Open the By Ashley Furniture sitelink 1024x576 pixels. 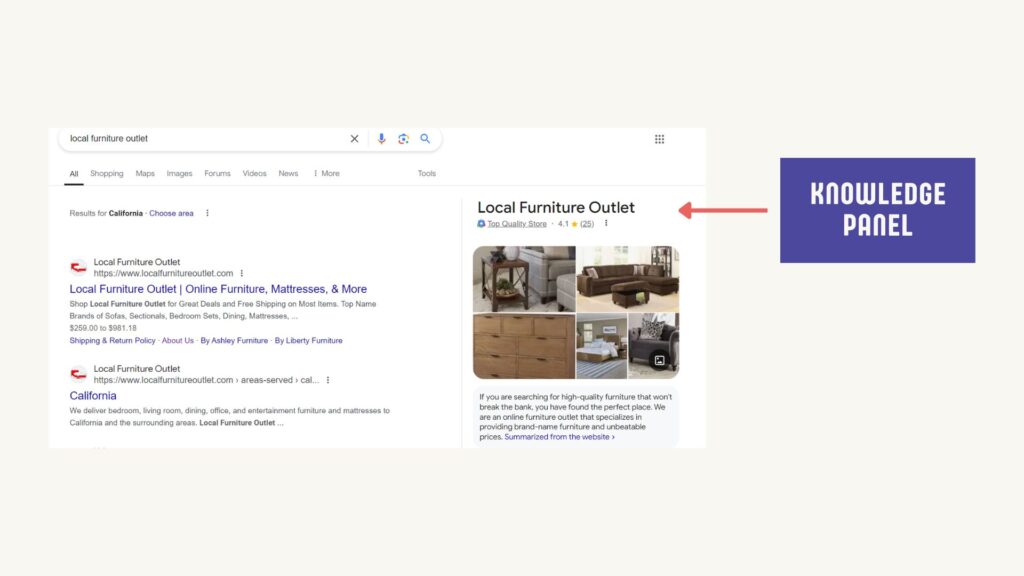(x=234, y=341)
